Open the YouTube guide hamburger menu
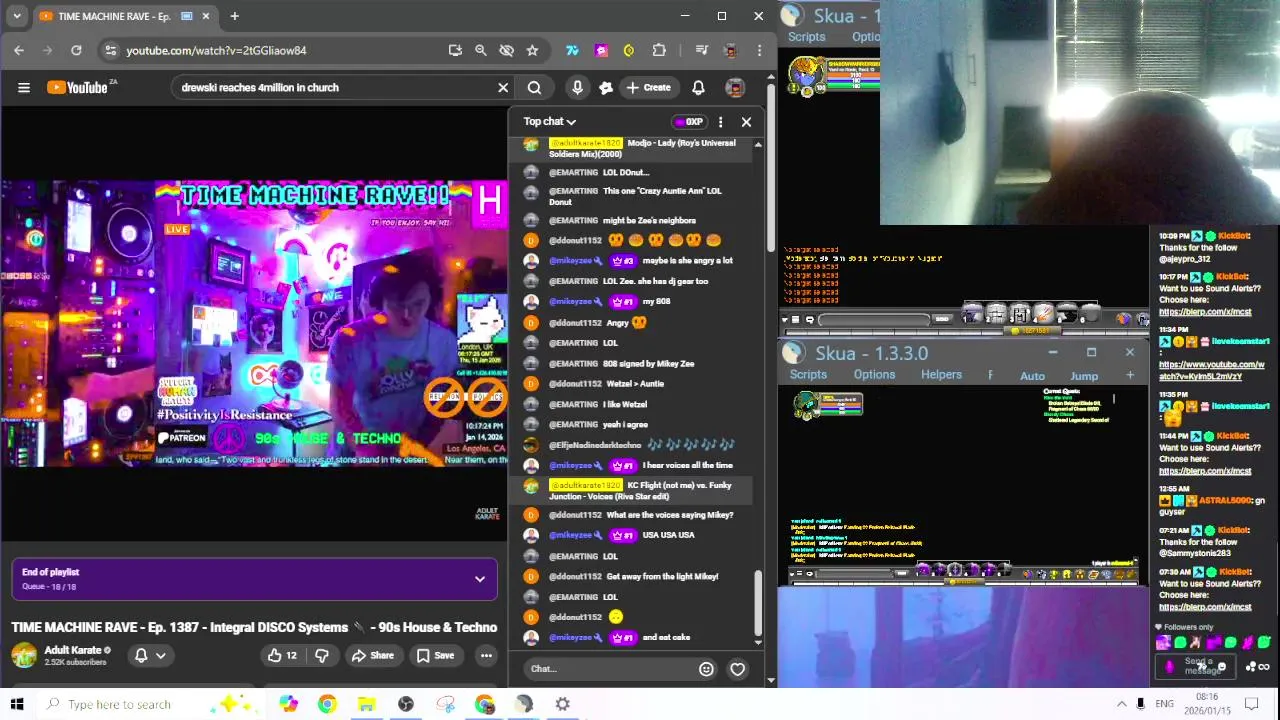This screenshot has height=720, width=1280. coord(24,87)
